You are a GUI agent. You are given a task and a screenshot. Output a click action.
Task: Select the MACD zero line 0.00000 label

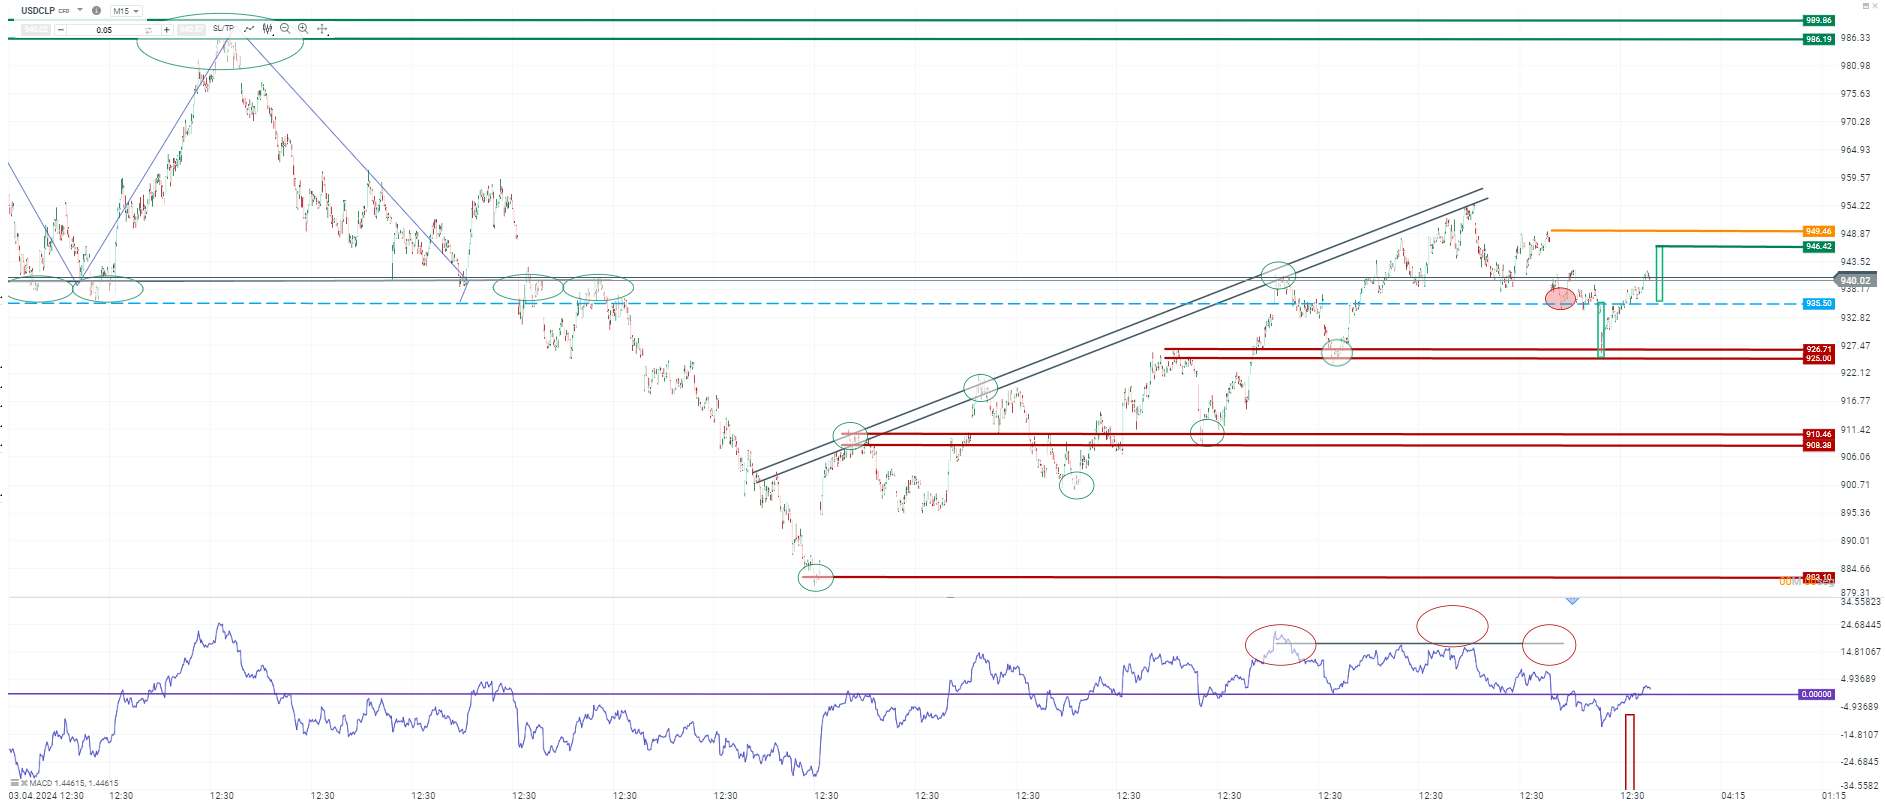(x=1816, y=694)
